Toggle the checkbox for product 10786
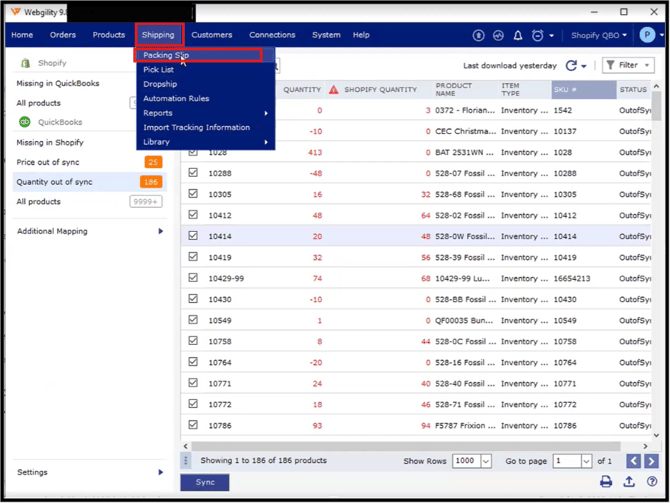The image size is (670, 503). point(193,426)
